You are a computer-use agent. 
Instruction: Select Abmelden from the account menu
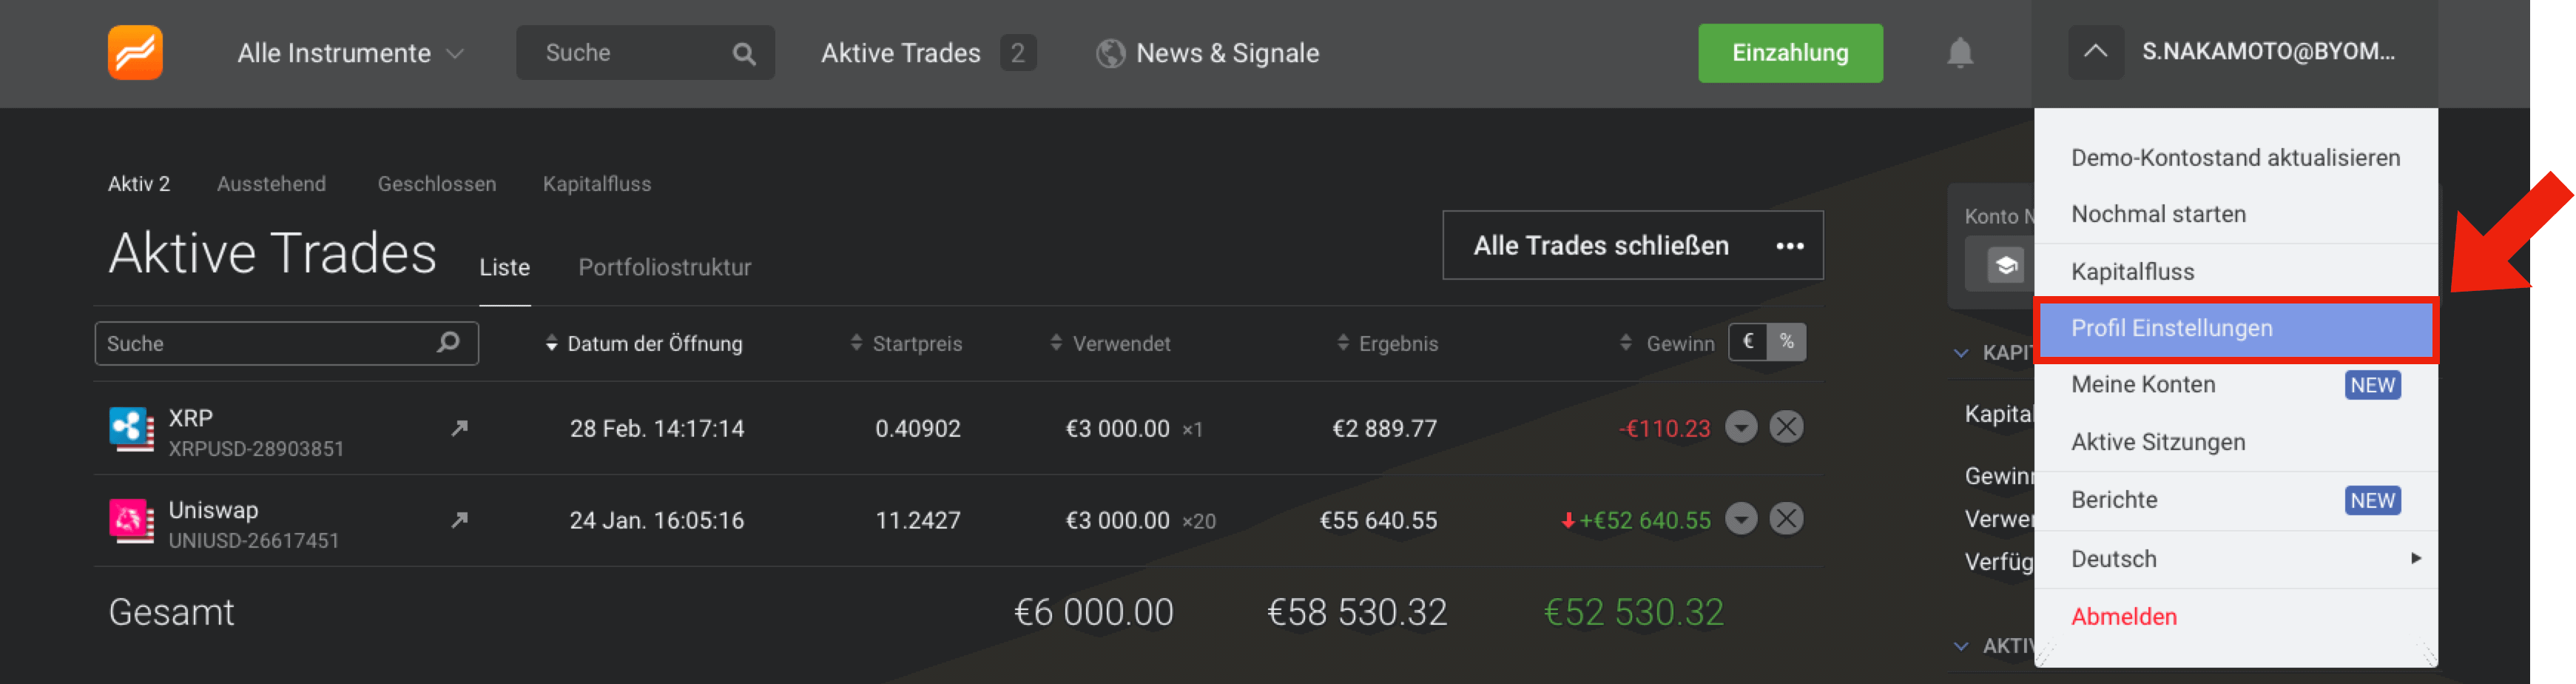click(x=2123, y=617)
